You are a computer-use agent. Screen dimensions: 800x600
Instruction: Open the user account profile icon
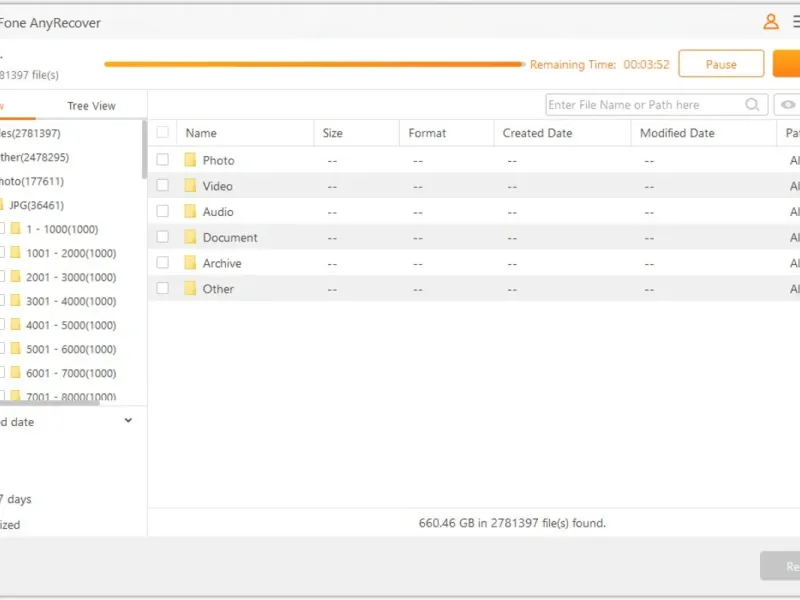771,22
